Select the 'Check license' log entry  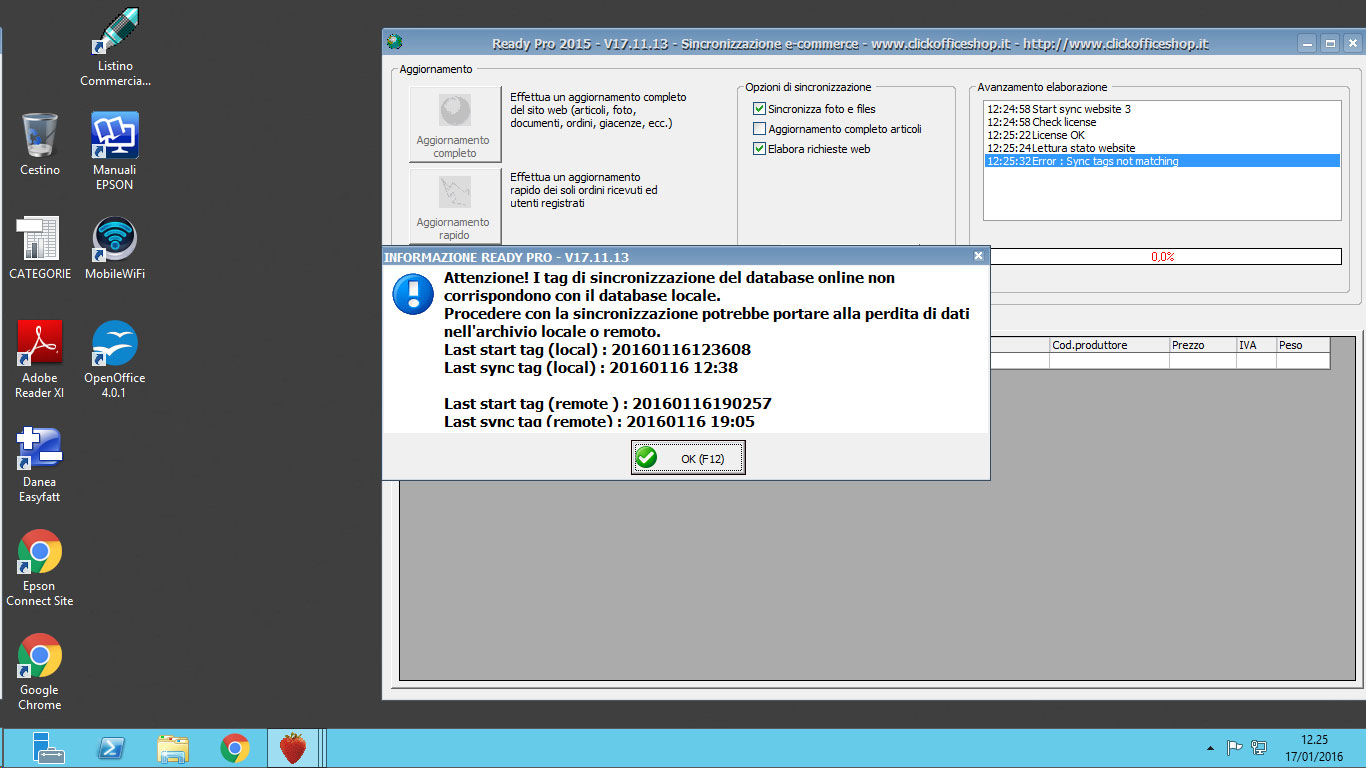tap(1162, 122)
